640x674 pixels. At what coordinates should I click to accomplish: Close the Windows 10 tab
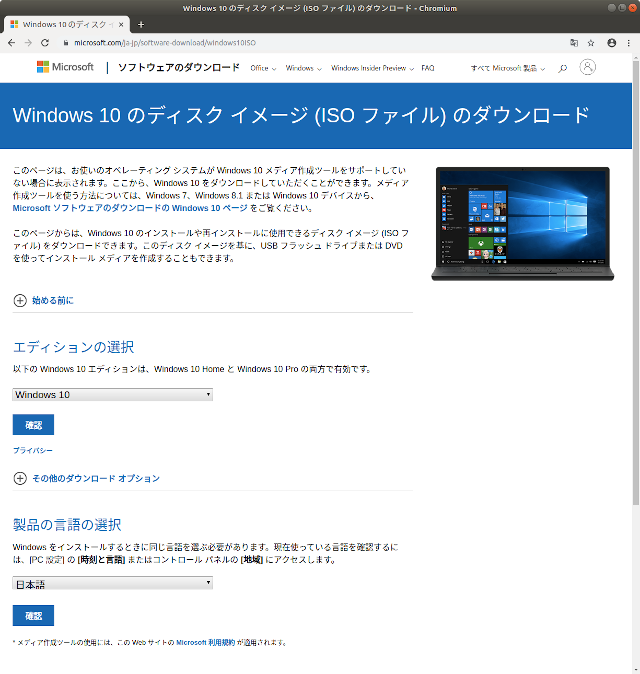point(121,25)
